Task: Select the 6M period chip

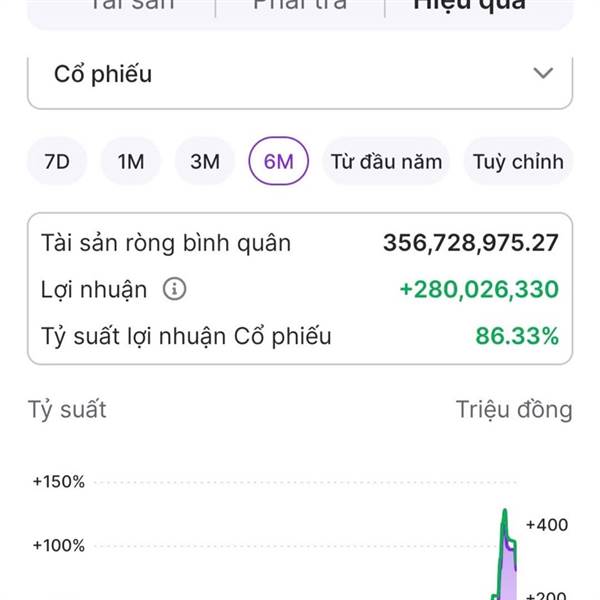Action: click(x=279, y=161)
